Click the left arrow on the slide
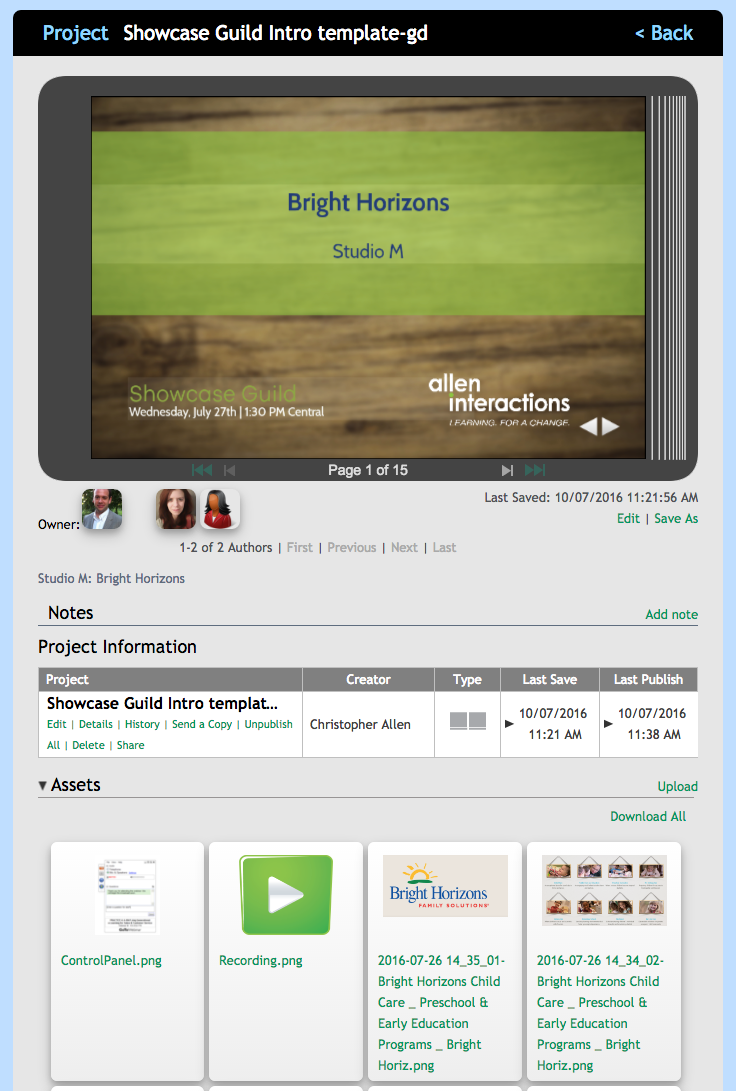The height and width of the screenshot is (1091, 736). pyautogui.click(x=589, y=427)
